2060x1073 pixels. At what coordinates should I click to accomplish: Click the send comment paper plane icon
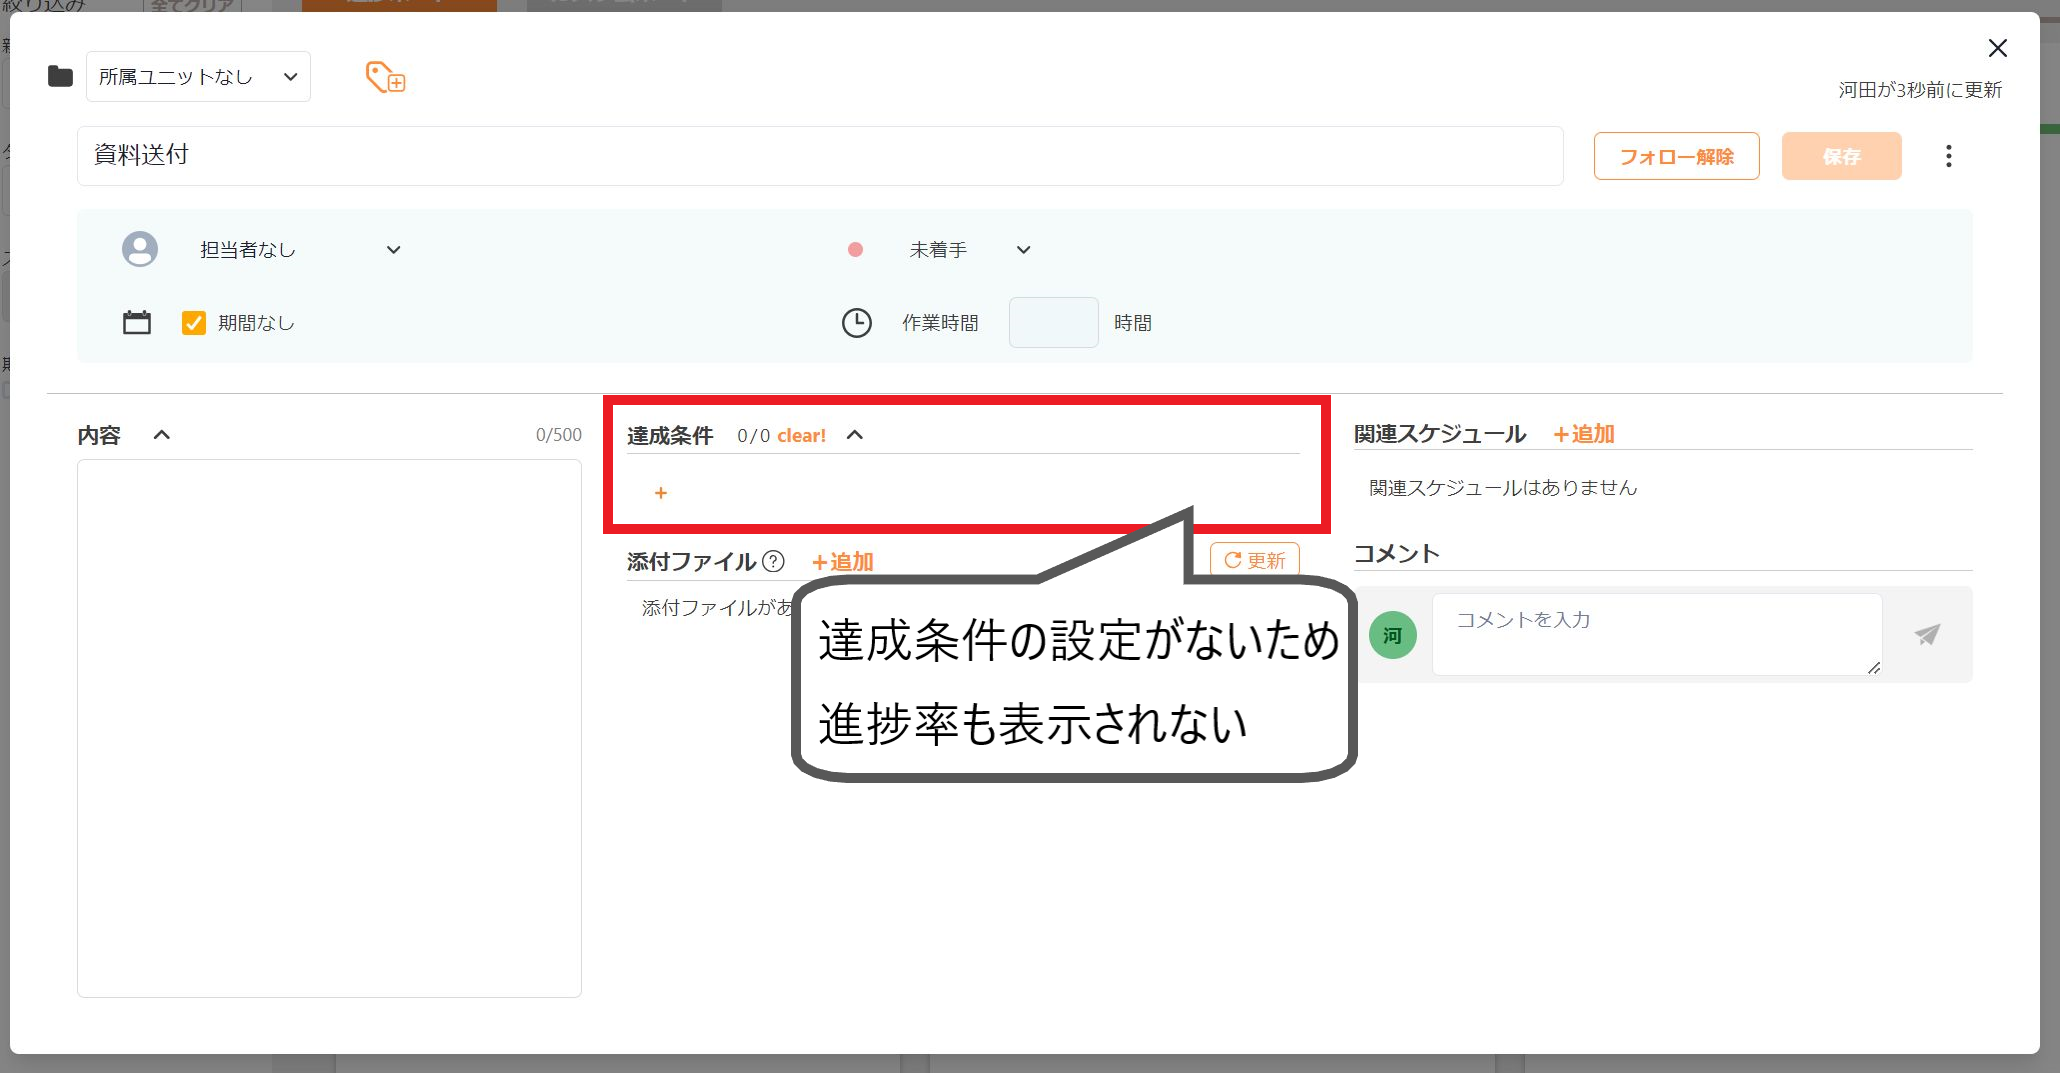click(x=1927, y=634)
